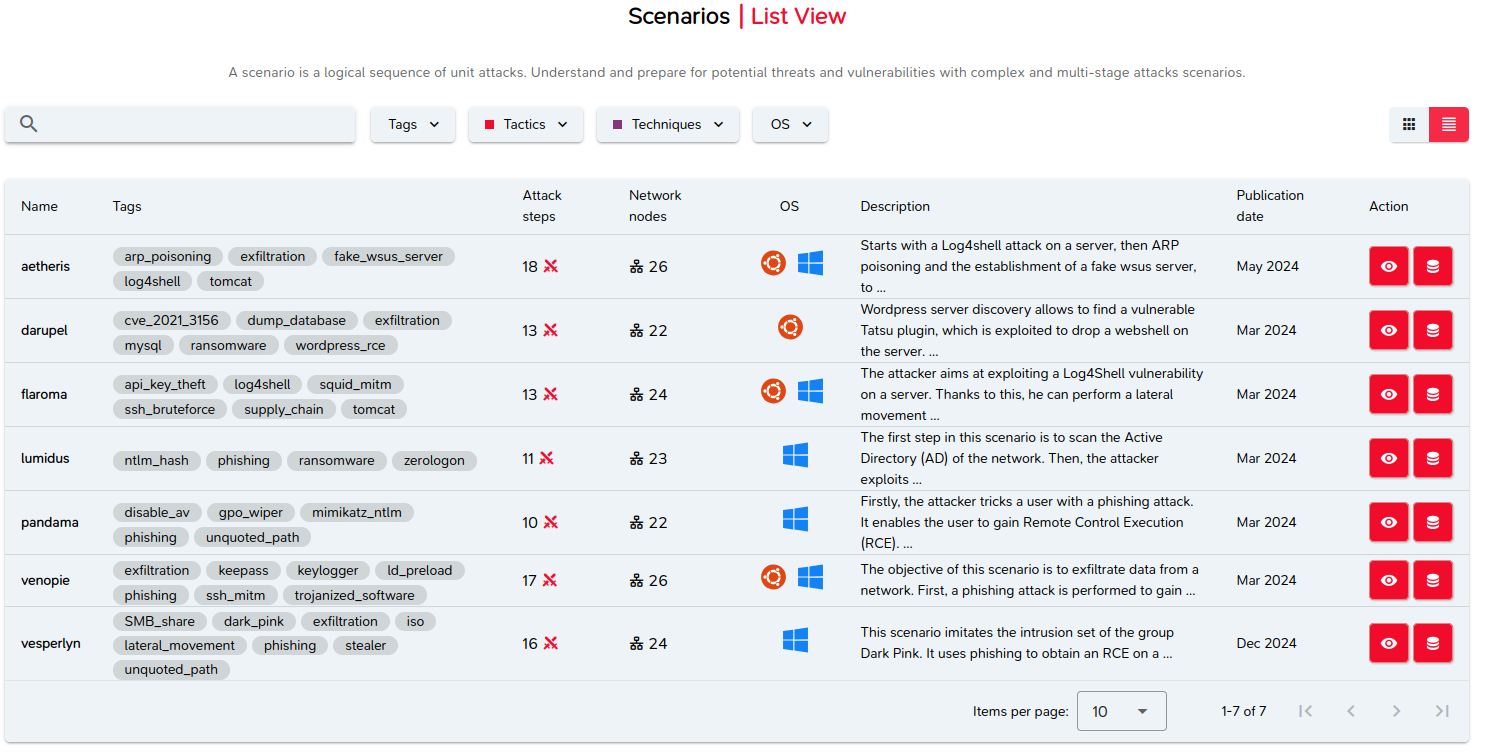The image size is (1489, 753).
Task: Click the scenario name vesperlyn
Action: (50, 643)
